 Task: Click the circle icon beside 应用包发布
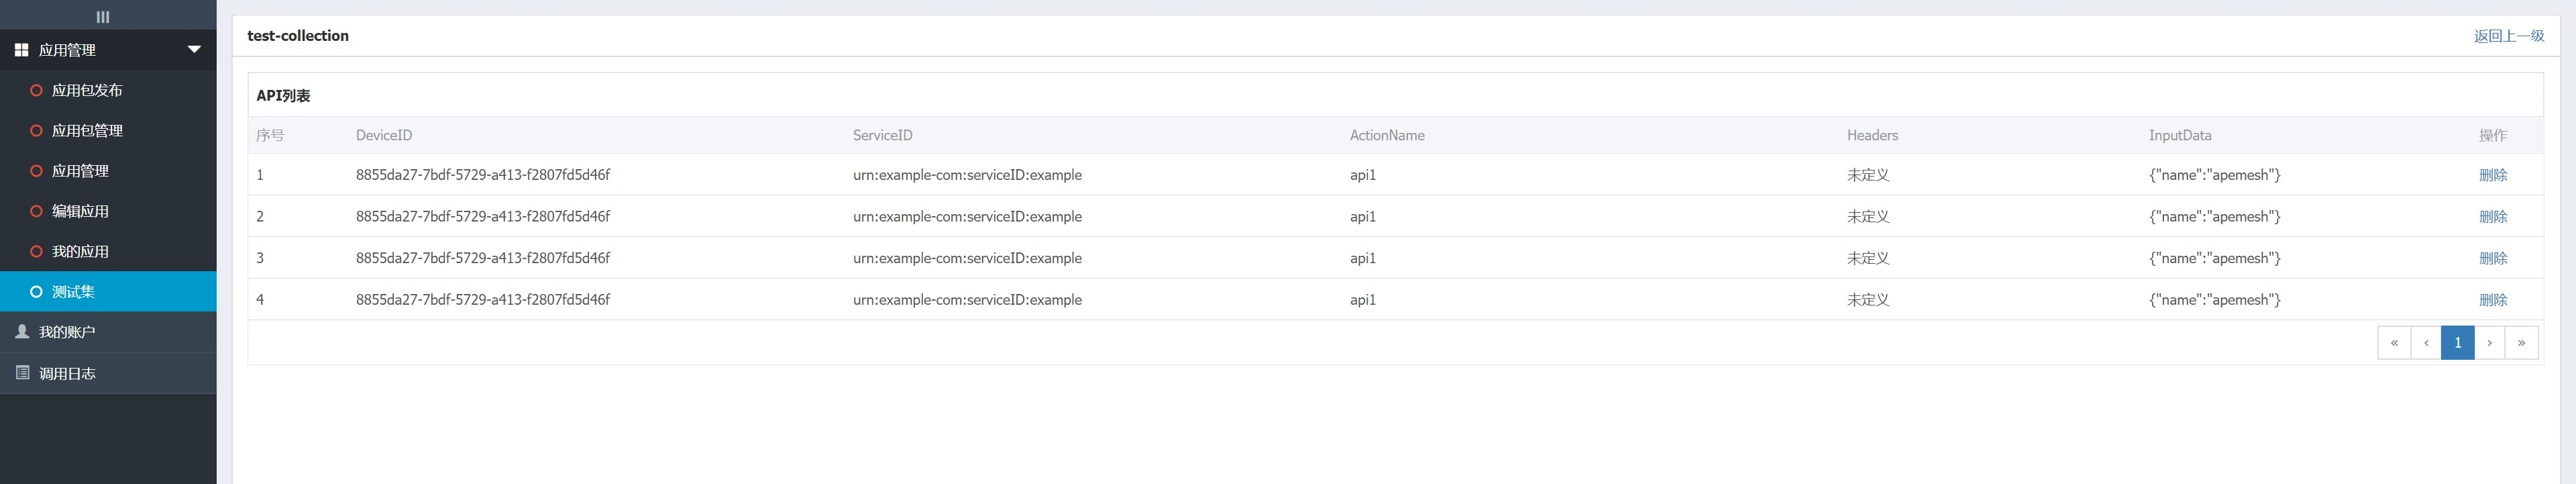click(36, 90)
